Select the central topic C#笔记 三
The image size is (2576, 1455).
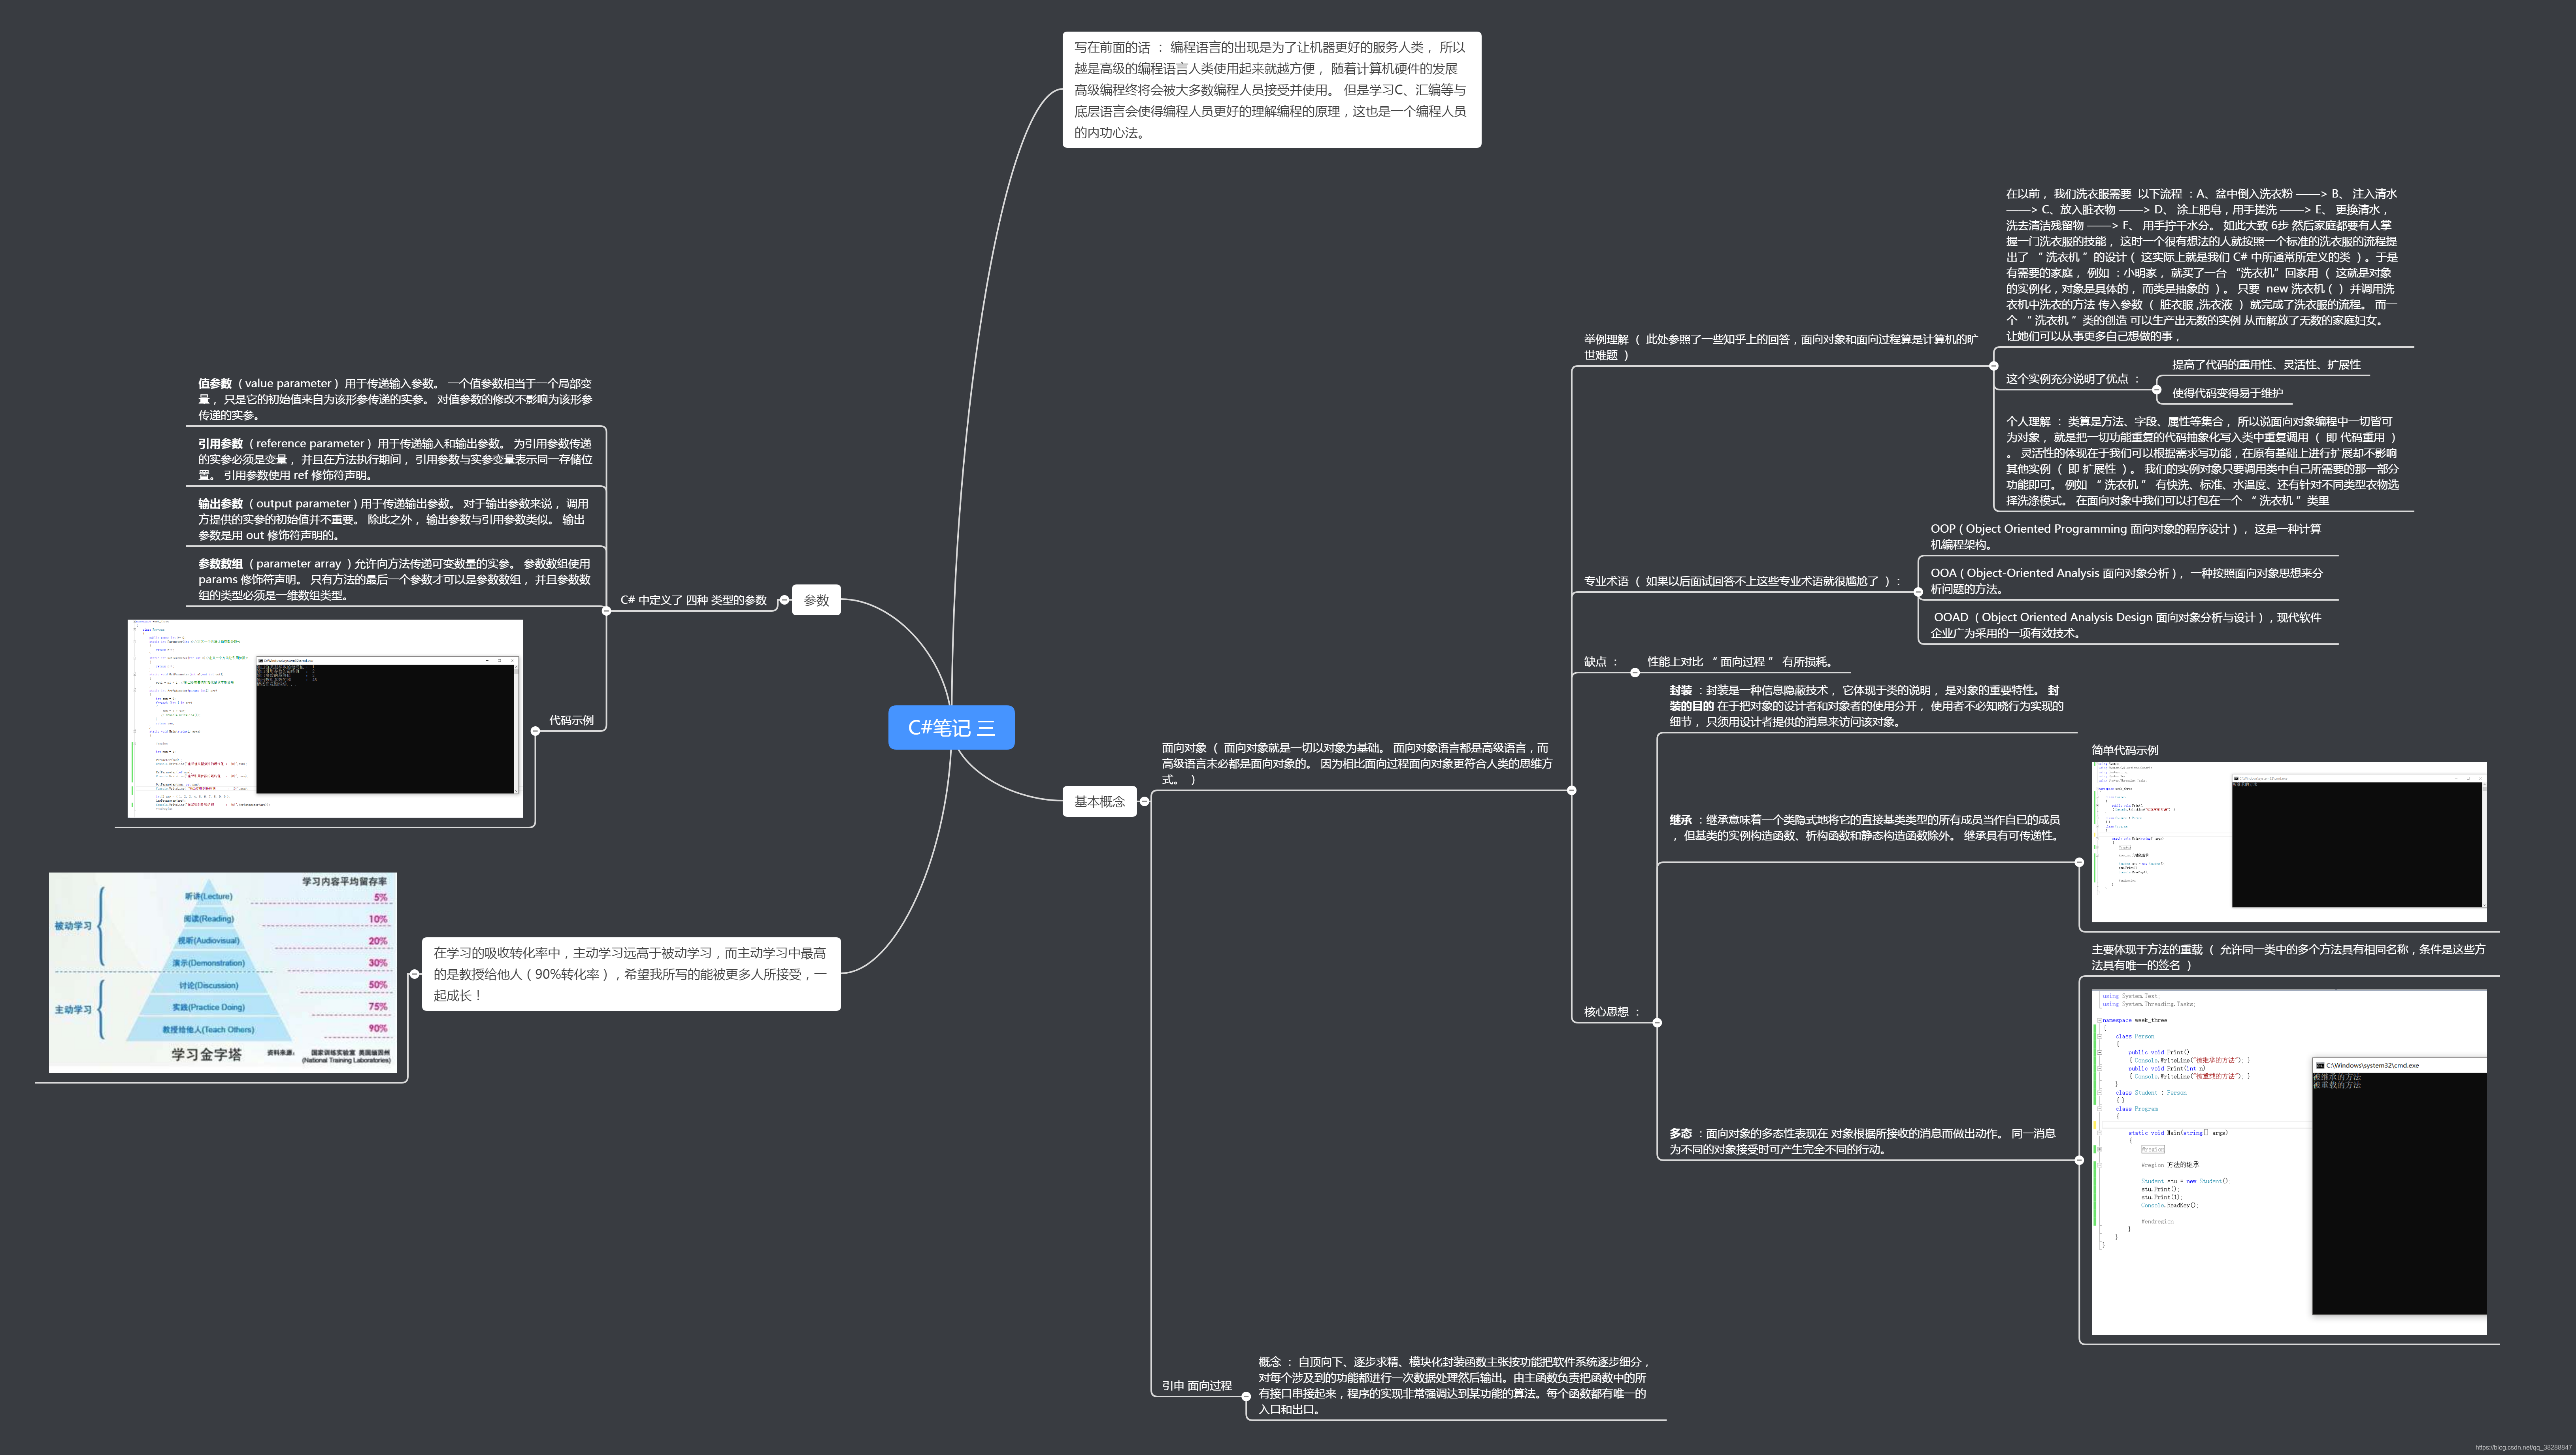coord(951,727)
